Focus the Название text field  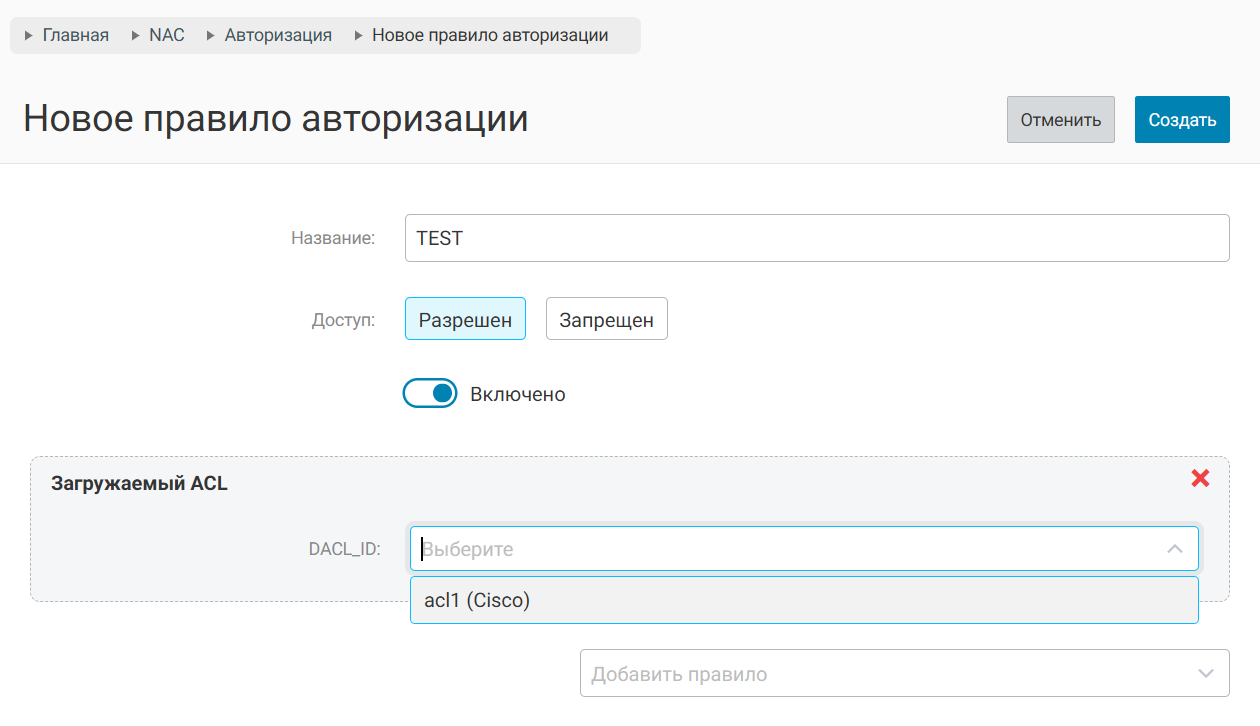(x=816, y=239)
